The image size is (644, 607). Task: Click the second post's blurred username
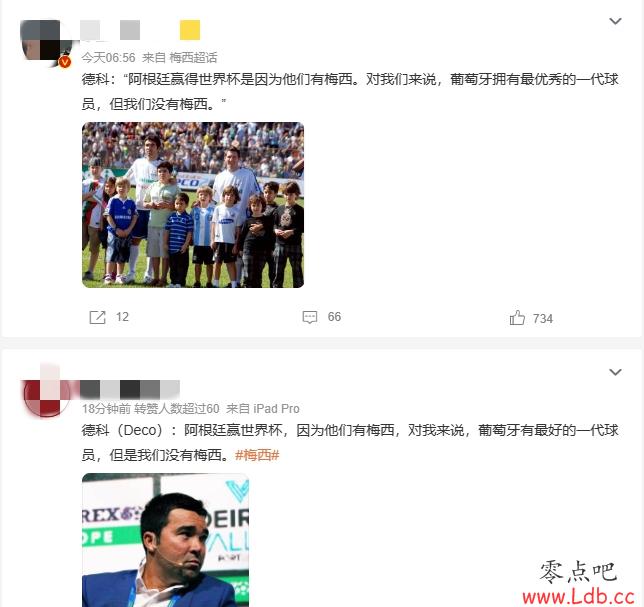coord(130,389)
